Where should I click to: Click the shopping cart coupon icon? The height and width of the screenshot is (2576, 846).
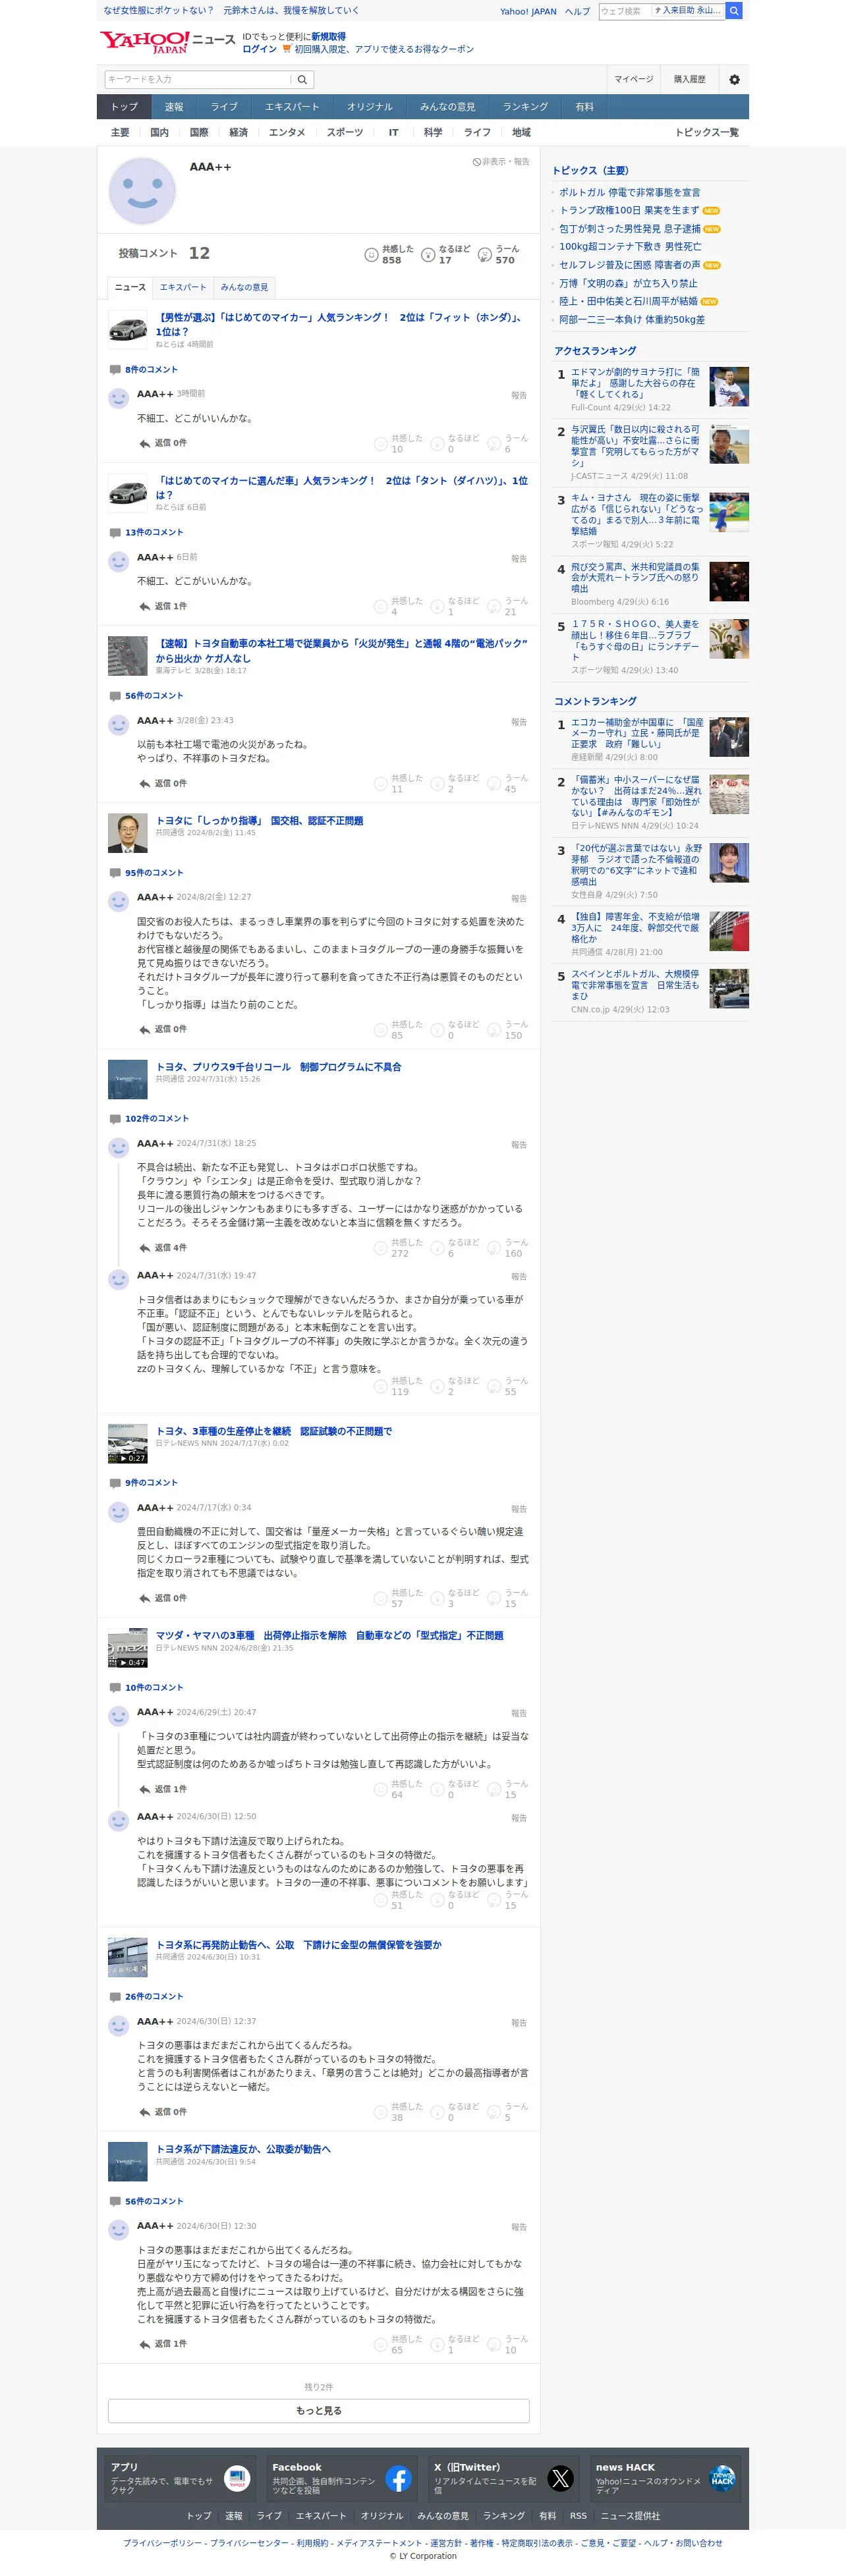(287, 49)
